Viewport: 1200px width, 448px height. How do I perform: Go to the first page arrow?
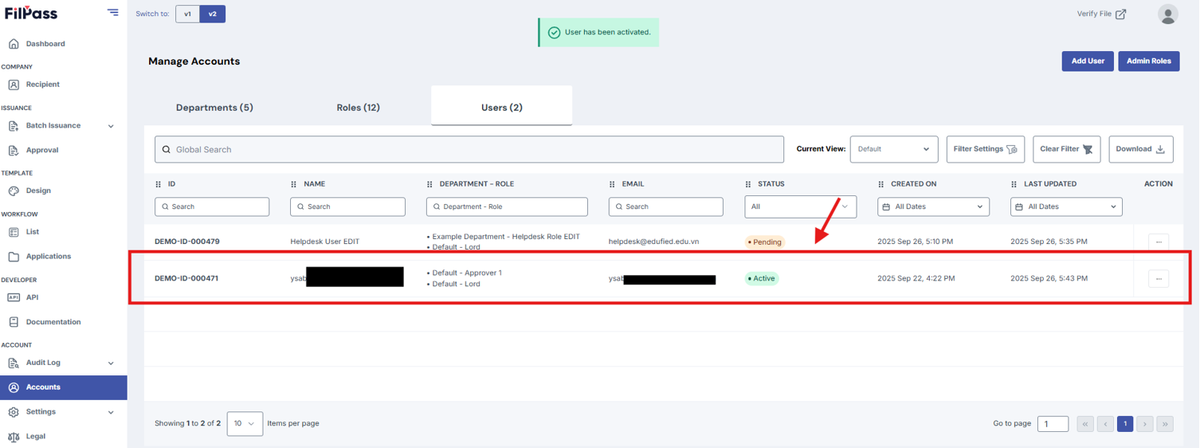coord(1085,424)
